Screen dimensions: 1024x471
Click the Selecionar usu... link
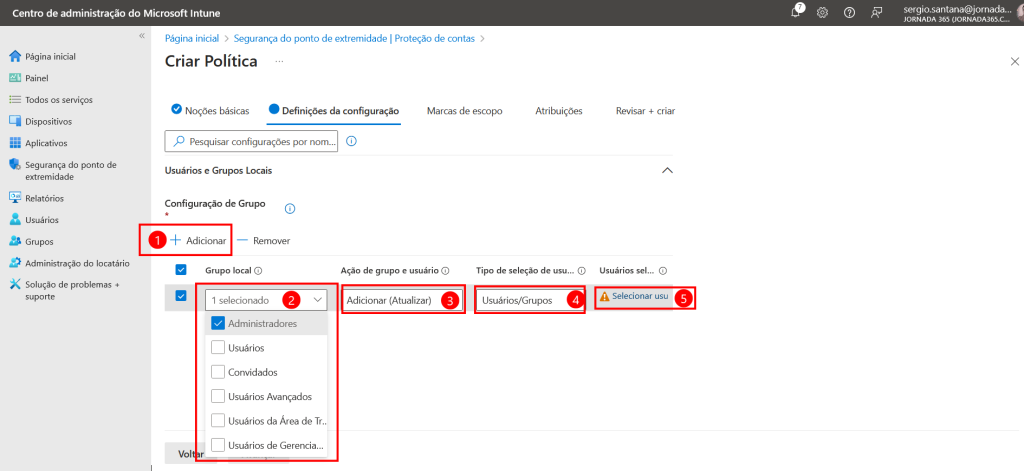point(640,296)
